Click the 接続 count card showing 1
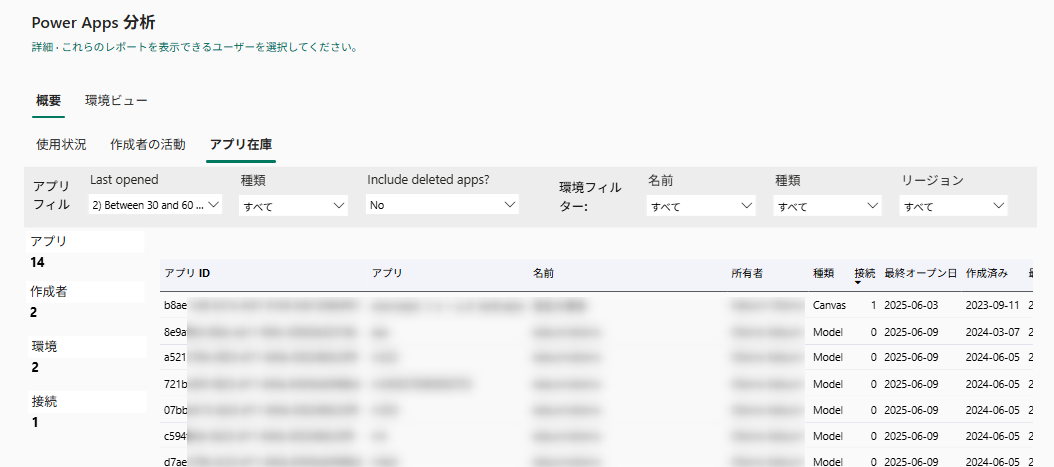The image size is (1054, 467). 85,412
